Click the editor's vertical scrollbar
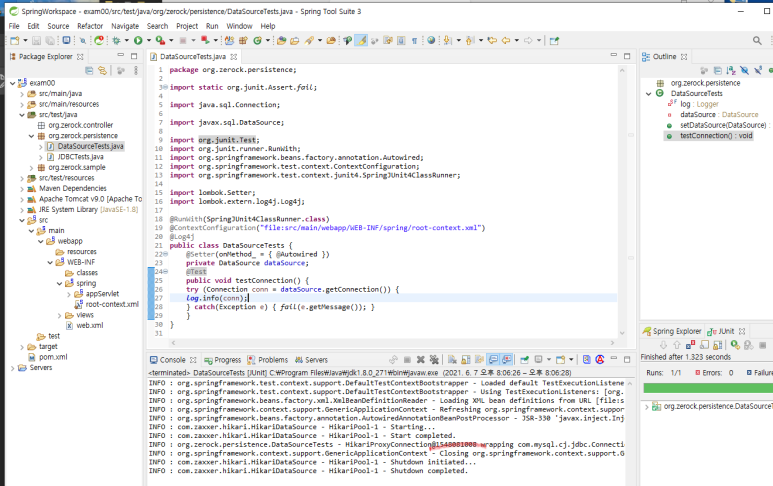The height and width of the screenshot is (486, 773). tap(622, 202)
